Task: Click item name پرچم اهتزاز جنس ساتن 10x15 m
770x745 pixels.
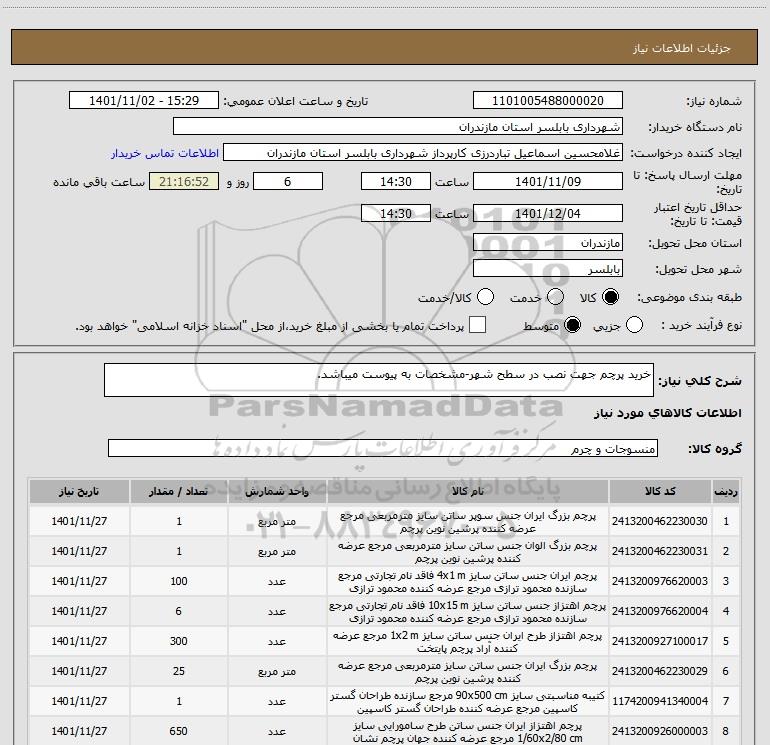Action: point(468,612)
